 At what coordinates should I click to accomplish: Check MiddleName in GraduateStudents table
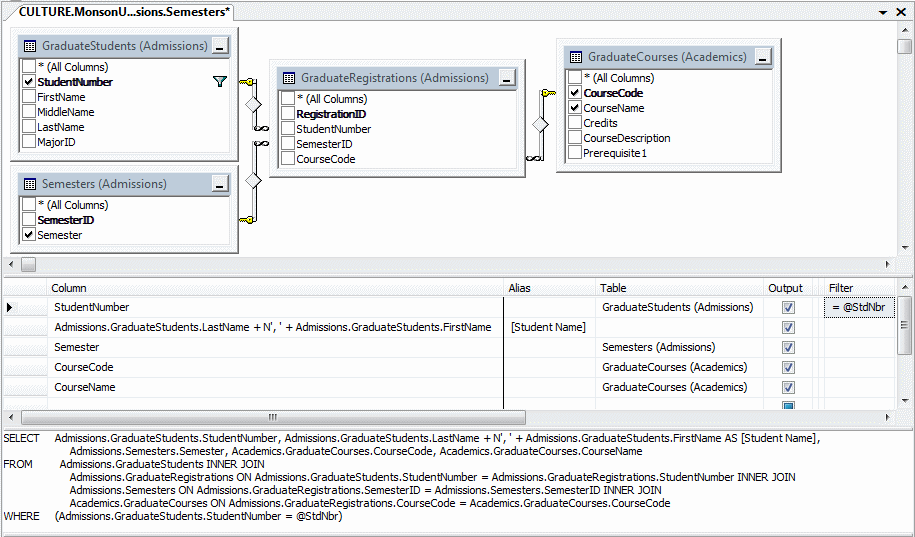tap(29, 112)
